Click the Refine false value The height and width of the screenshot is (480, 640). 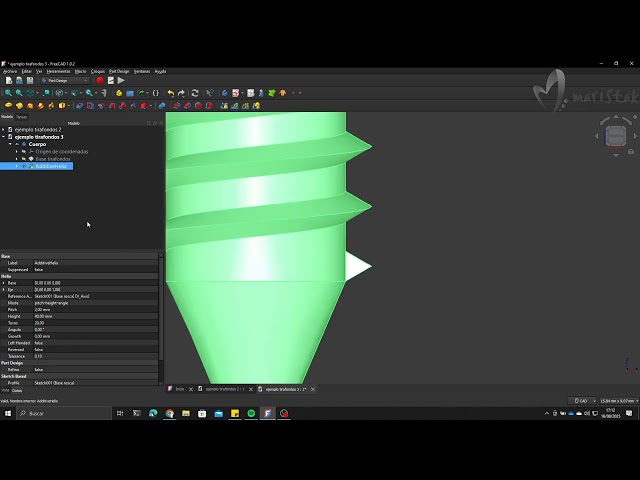point(38,370)
